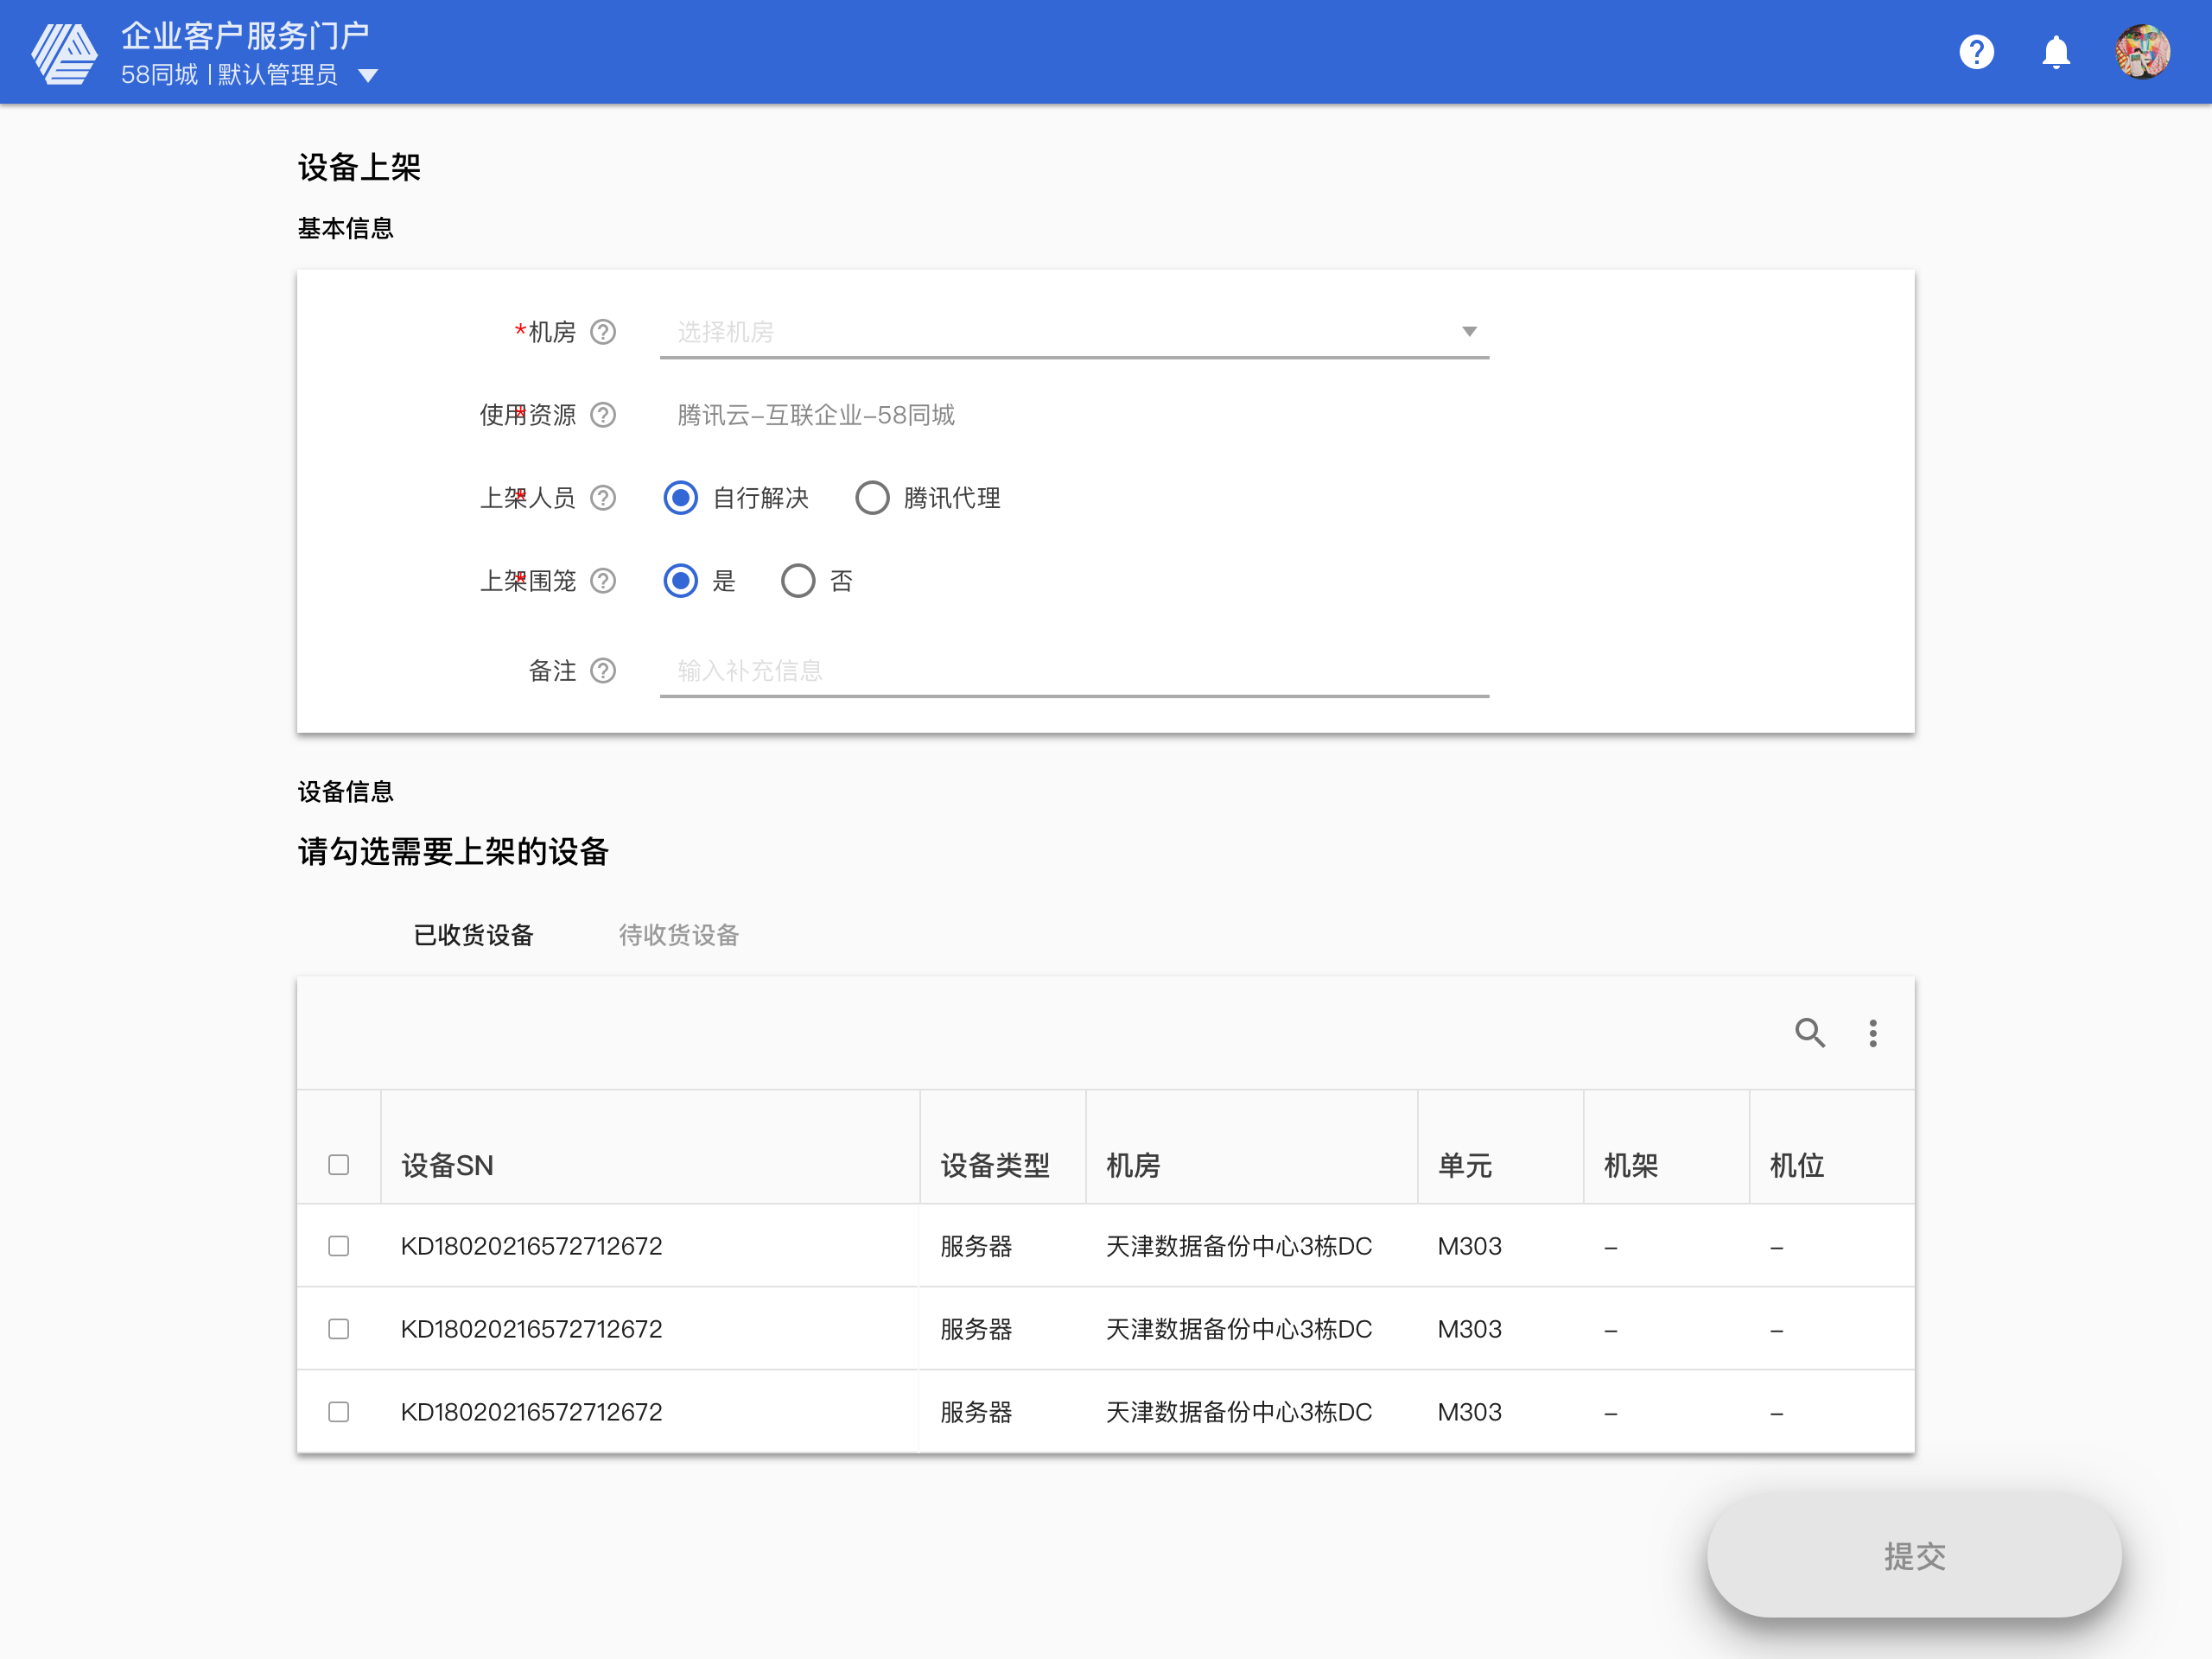Screen dimensions: 2212x1659
Task: Click the portal logo icon
Action: pos(64,52)
